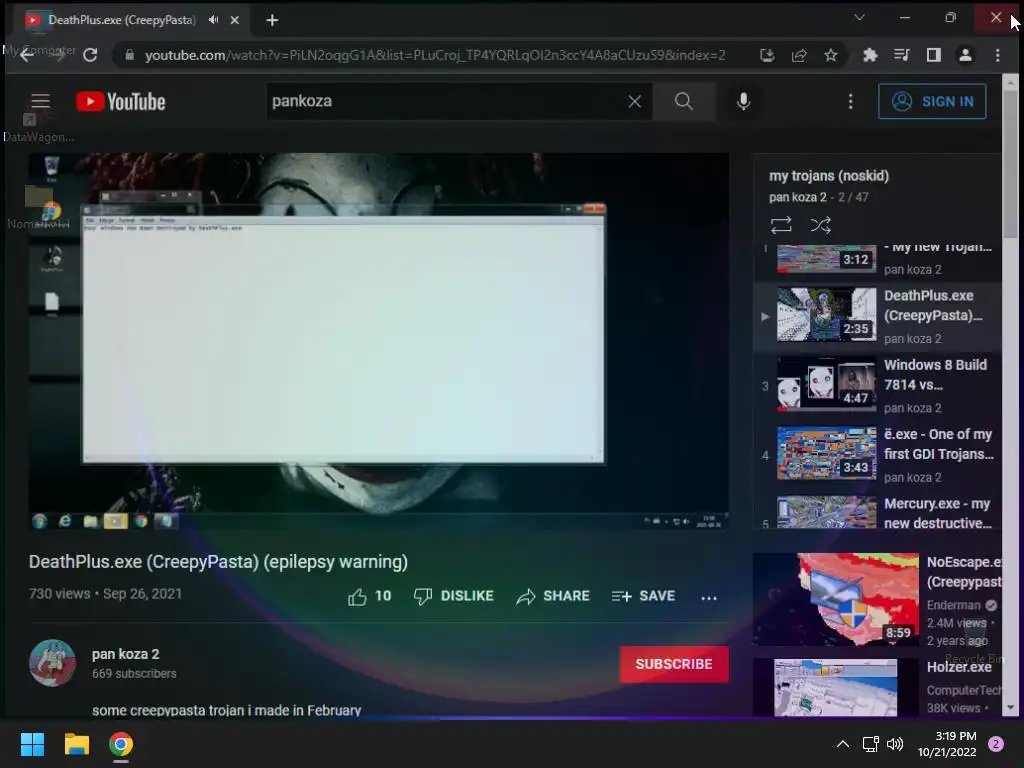
Task: Clear the pankoza search text
Action: [634, 101]
